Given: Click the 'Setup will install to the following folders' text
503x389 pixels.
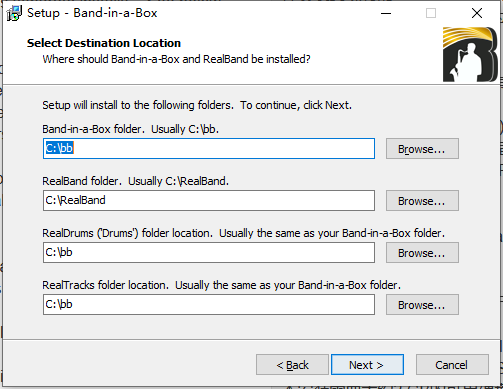Looking at the screenshot, I should 197,105.
